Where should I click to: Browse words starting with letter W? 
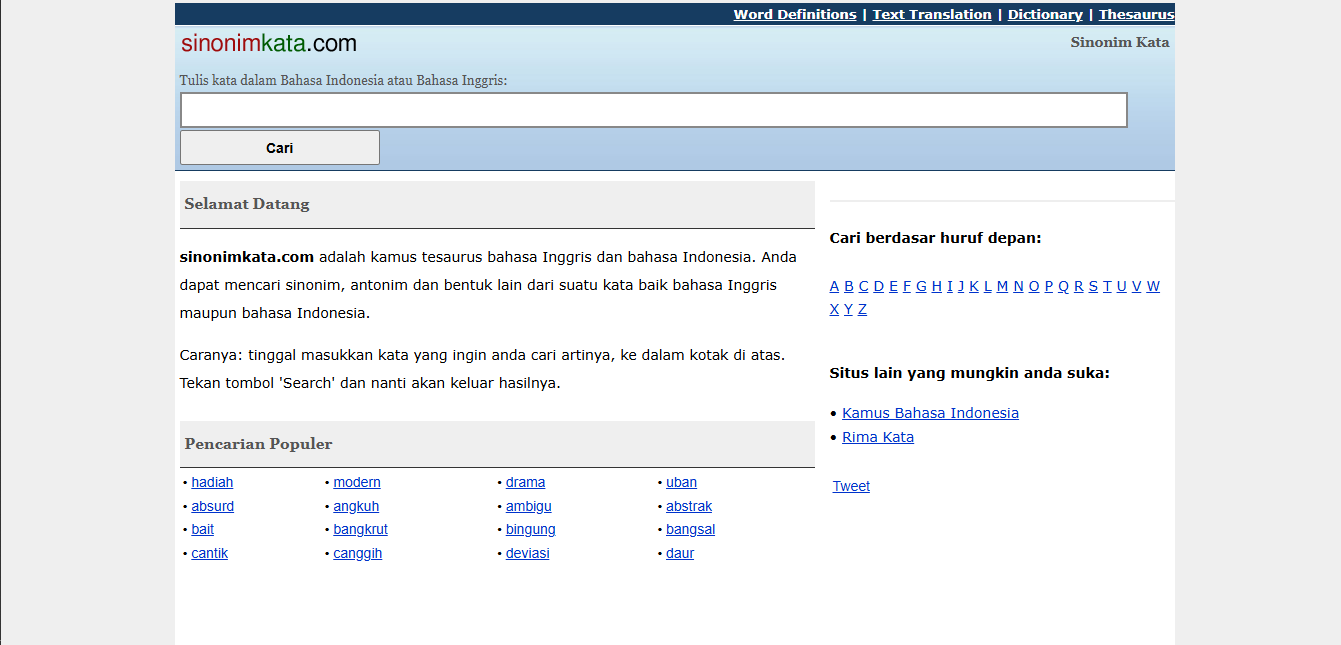coord(1153,286)
